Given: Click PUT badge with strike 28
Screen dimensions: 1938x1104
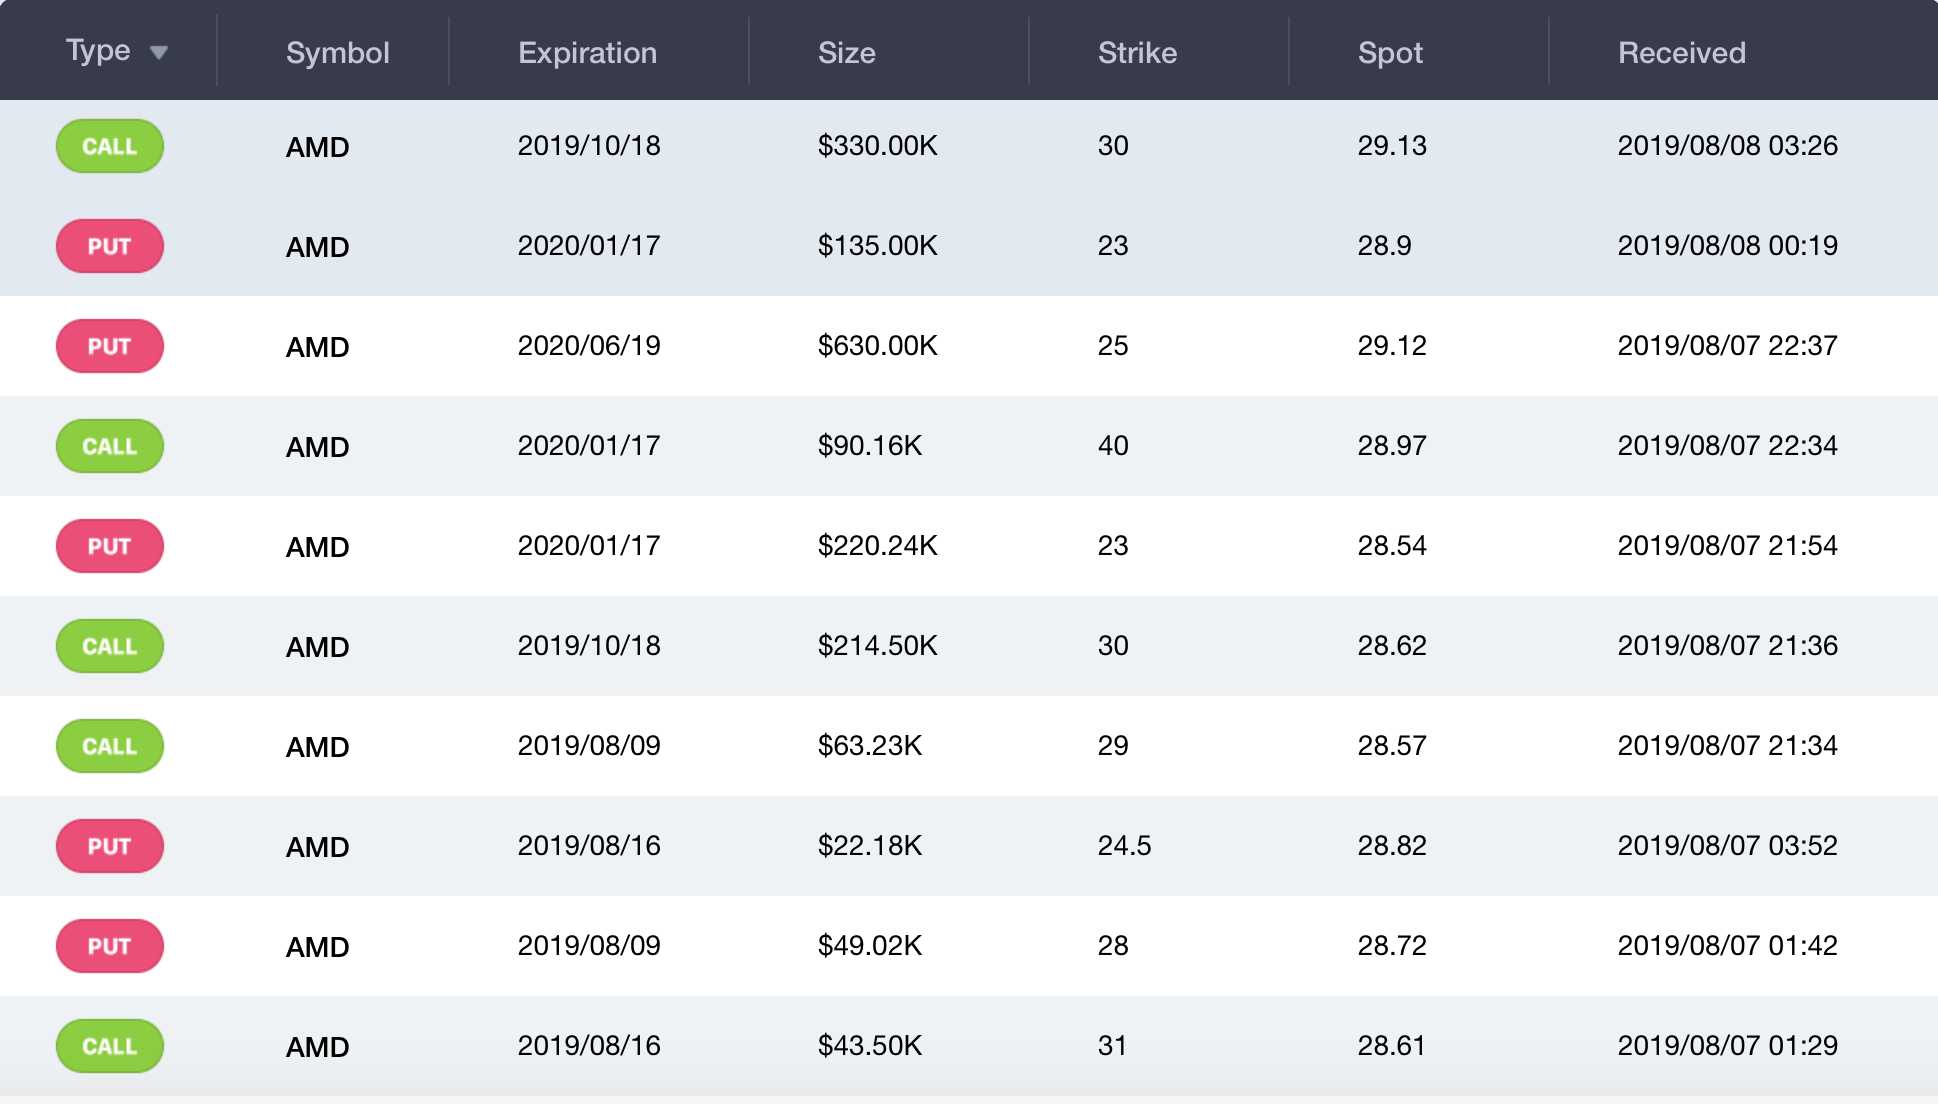Looking at the screenshot, I should click(110, 946).
